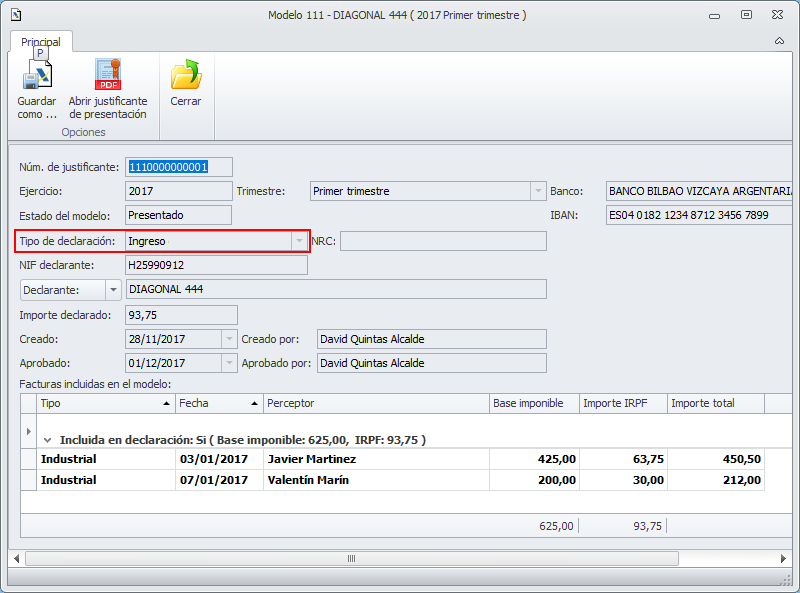Click the Perceptor column header
The width and height of the screenshot is (800, 593).
point(376,403)
